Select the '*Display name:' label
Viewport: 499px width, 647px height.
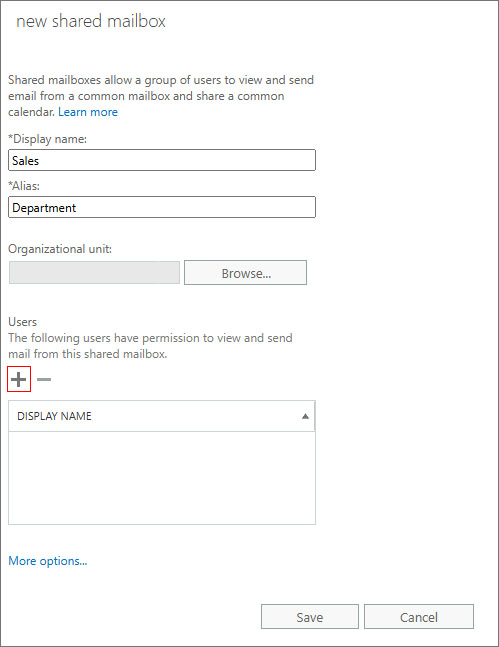[47, 139]
